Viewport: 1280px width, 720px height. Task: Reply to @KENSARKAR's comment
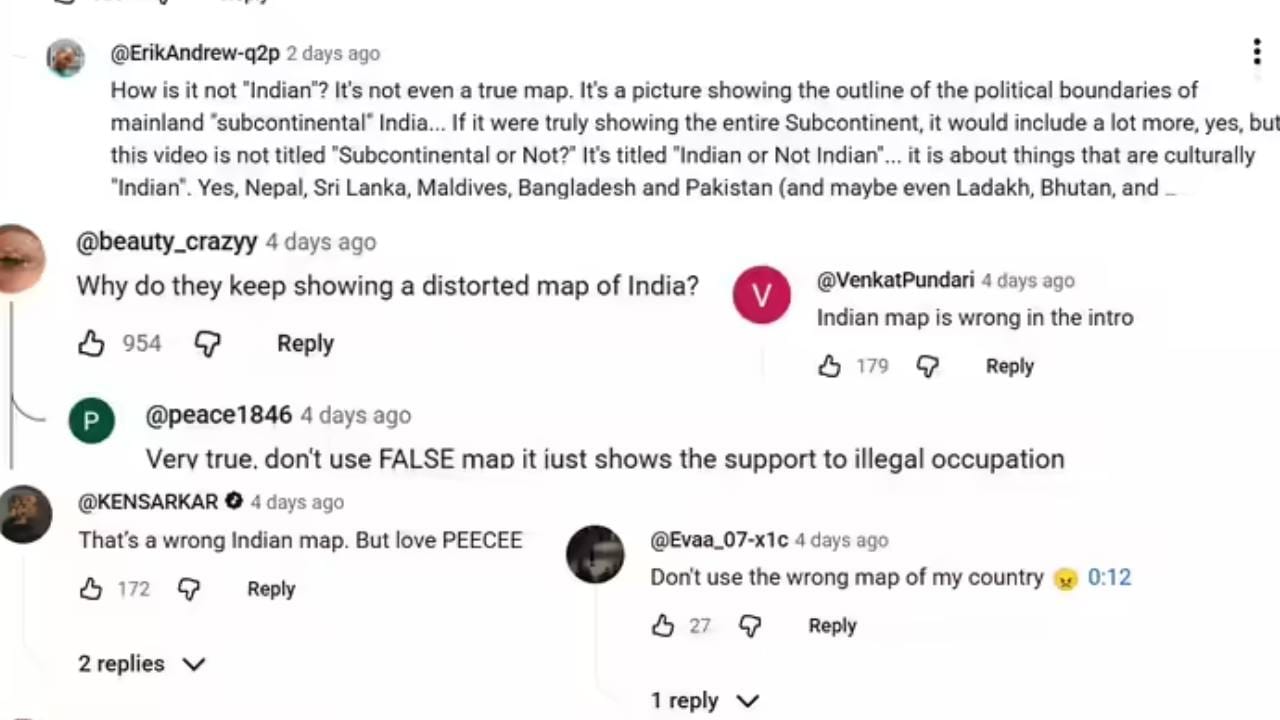pos(271,589)
